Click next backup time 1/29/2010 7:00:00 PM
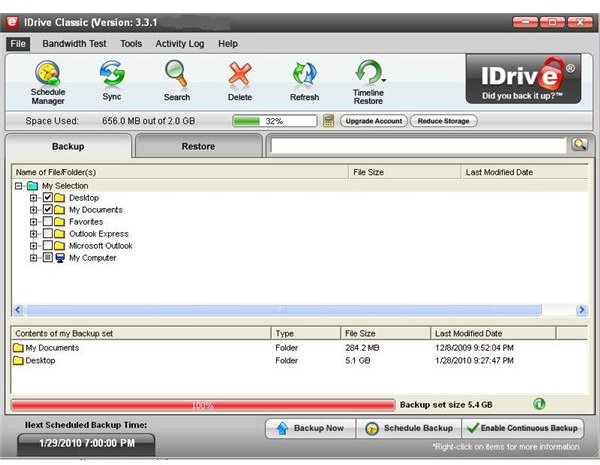 [x=87, y=443]
